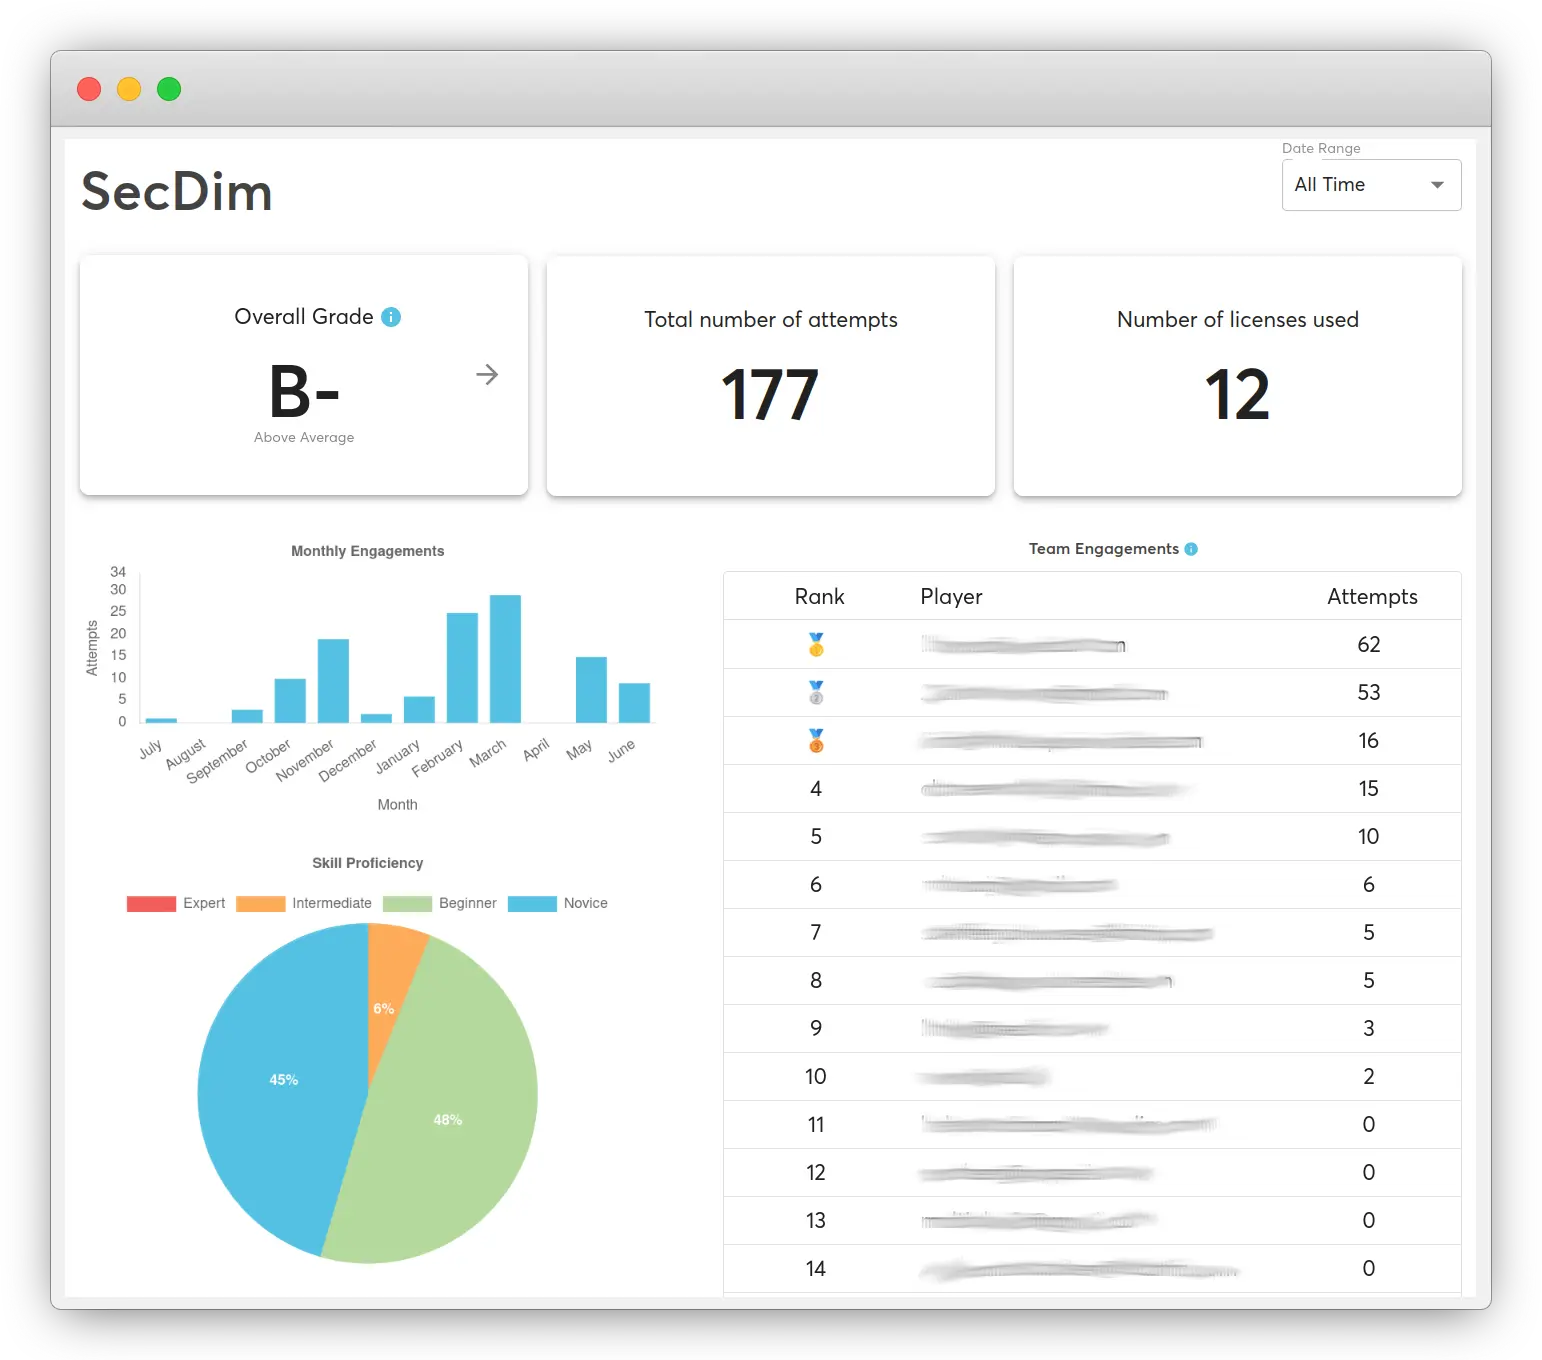Viewport: 1542px width, 1360px height.
Task: Select the March bar in Monthly Engagements
Action: (505, 660)
